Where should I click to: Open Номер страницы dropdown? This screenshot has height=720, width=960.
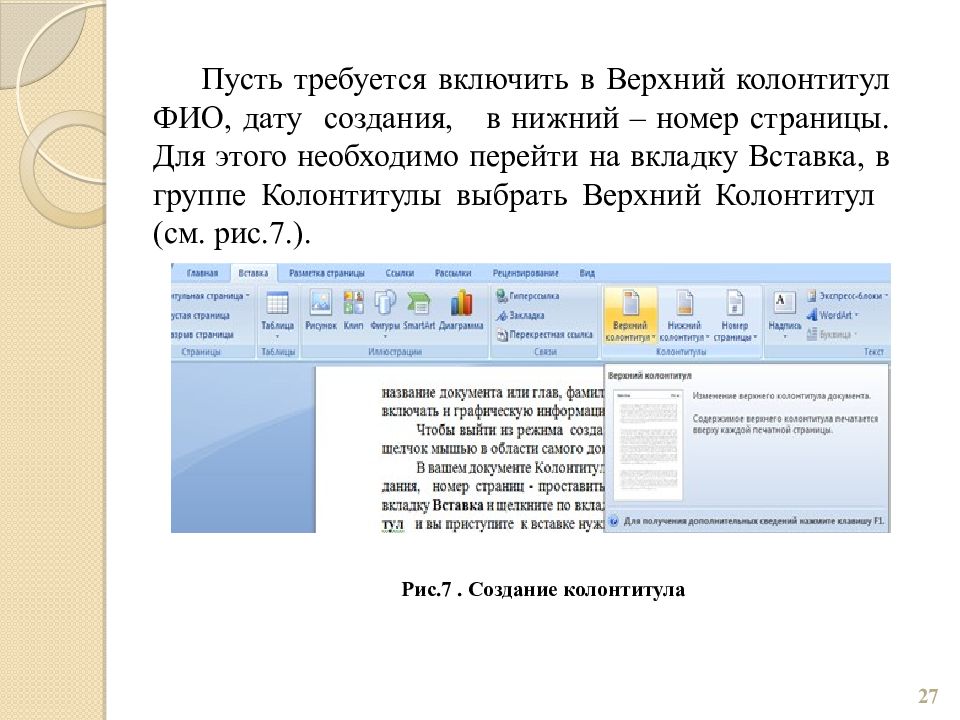click(735, 316)
